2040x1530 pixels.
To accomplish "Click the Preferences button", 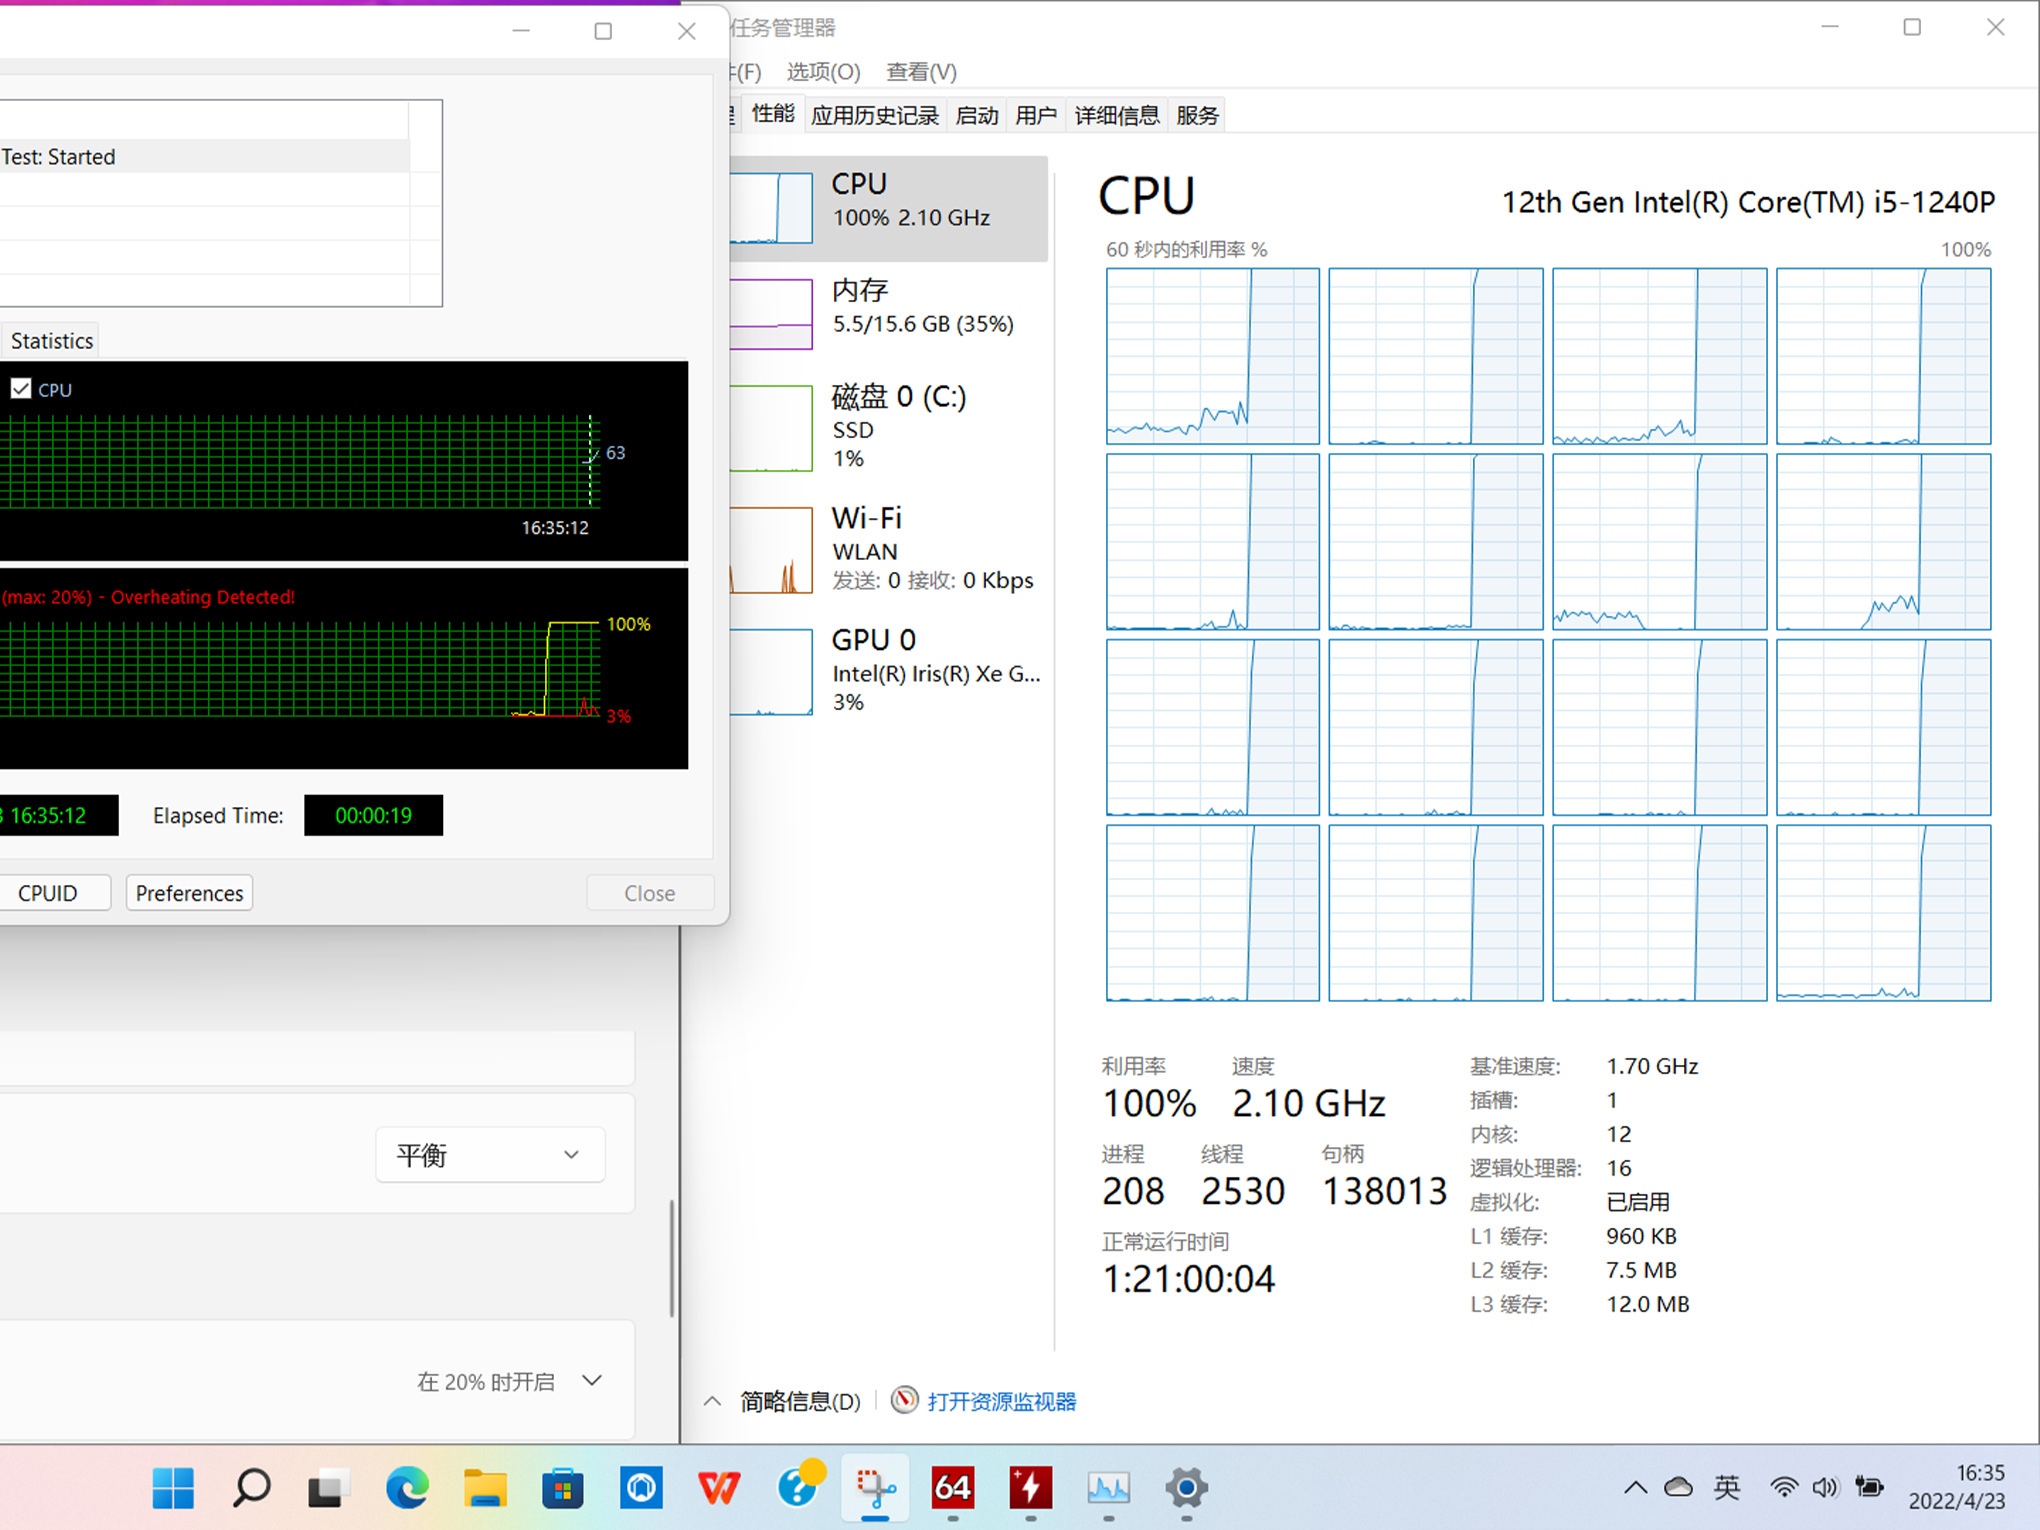I will point(189,893).
